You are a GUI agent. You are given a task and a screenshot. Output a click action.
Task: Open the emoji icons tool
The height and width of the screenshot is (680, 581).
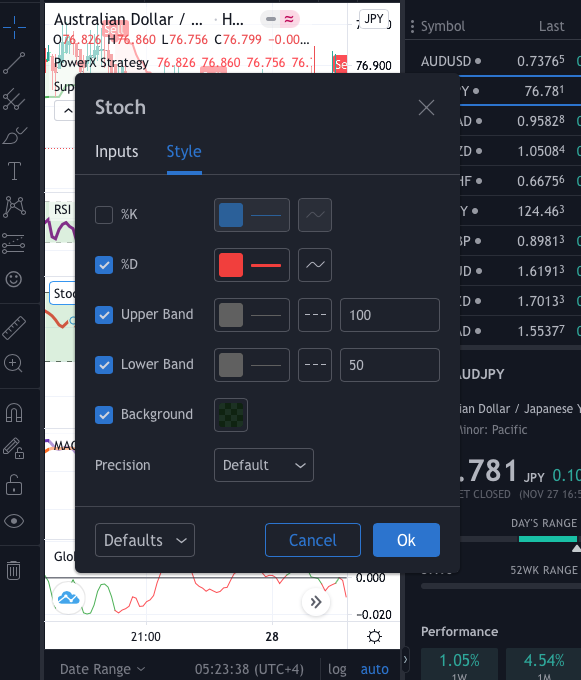(x=13, y=279)
